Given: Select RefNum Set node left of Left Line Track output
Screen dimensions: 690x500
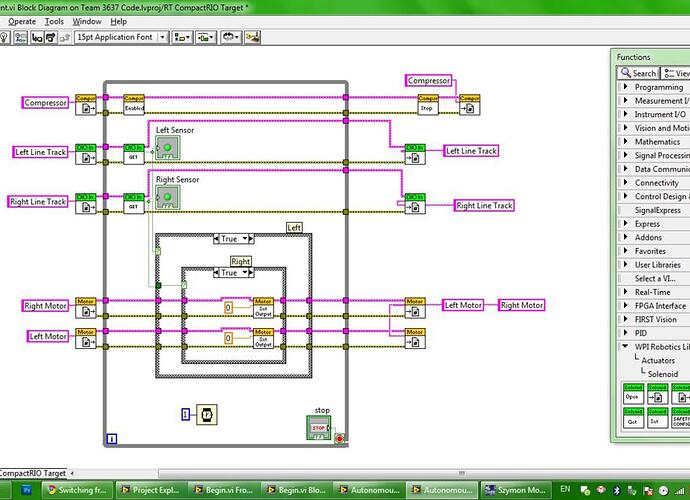Looking at the screenshot, I should tap(415, 154).
